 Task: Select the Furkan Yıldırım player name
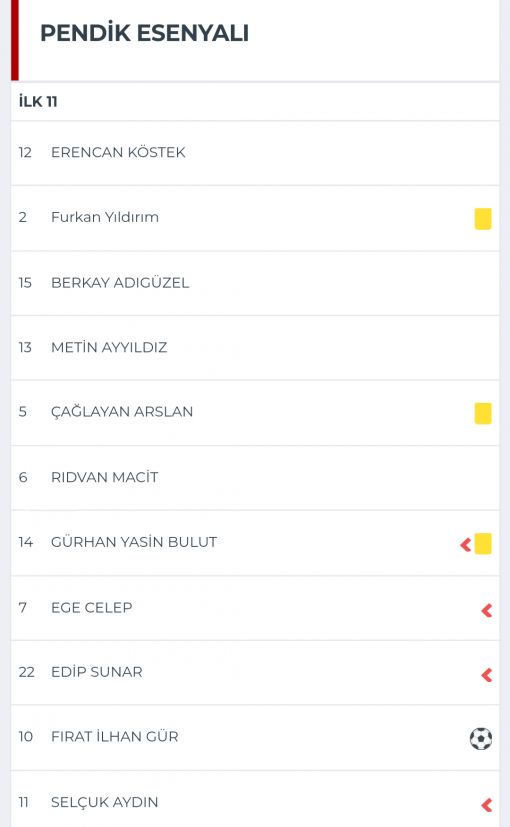point(105,217)
